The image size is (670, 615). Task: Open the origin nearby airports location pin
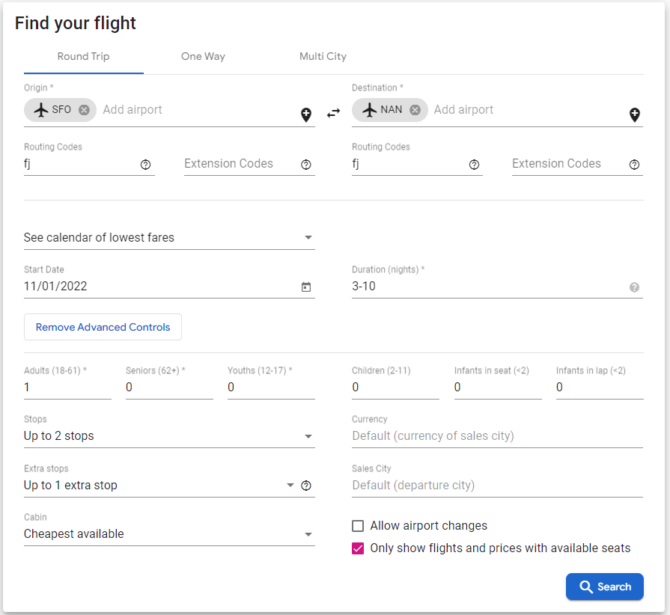click(306, 115)
